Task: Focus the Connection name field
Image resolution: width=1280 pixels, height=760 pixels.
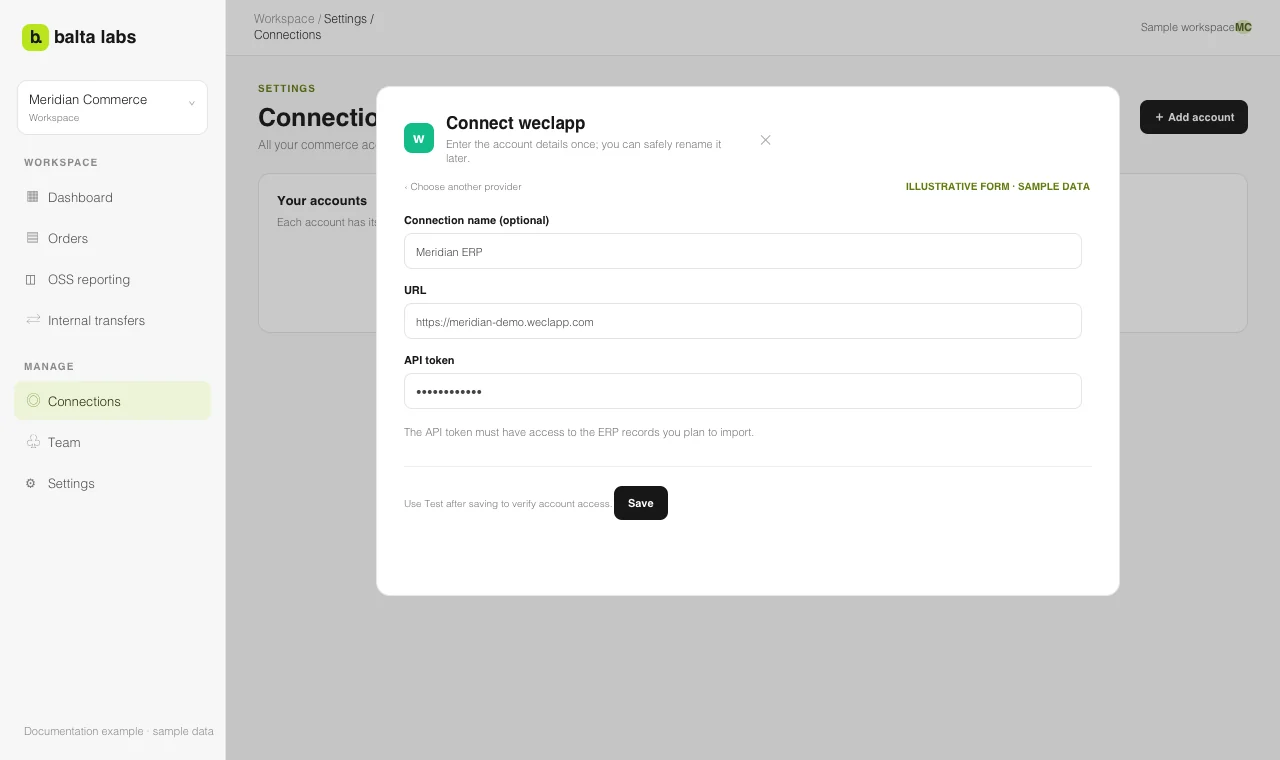Action: click(x=743, y=251)
